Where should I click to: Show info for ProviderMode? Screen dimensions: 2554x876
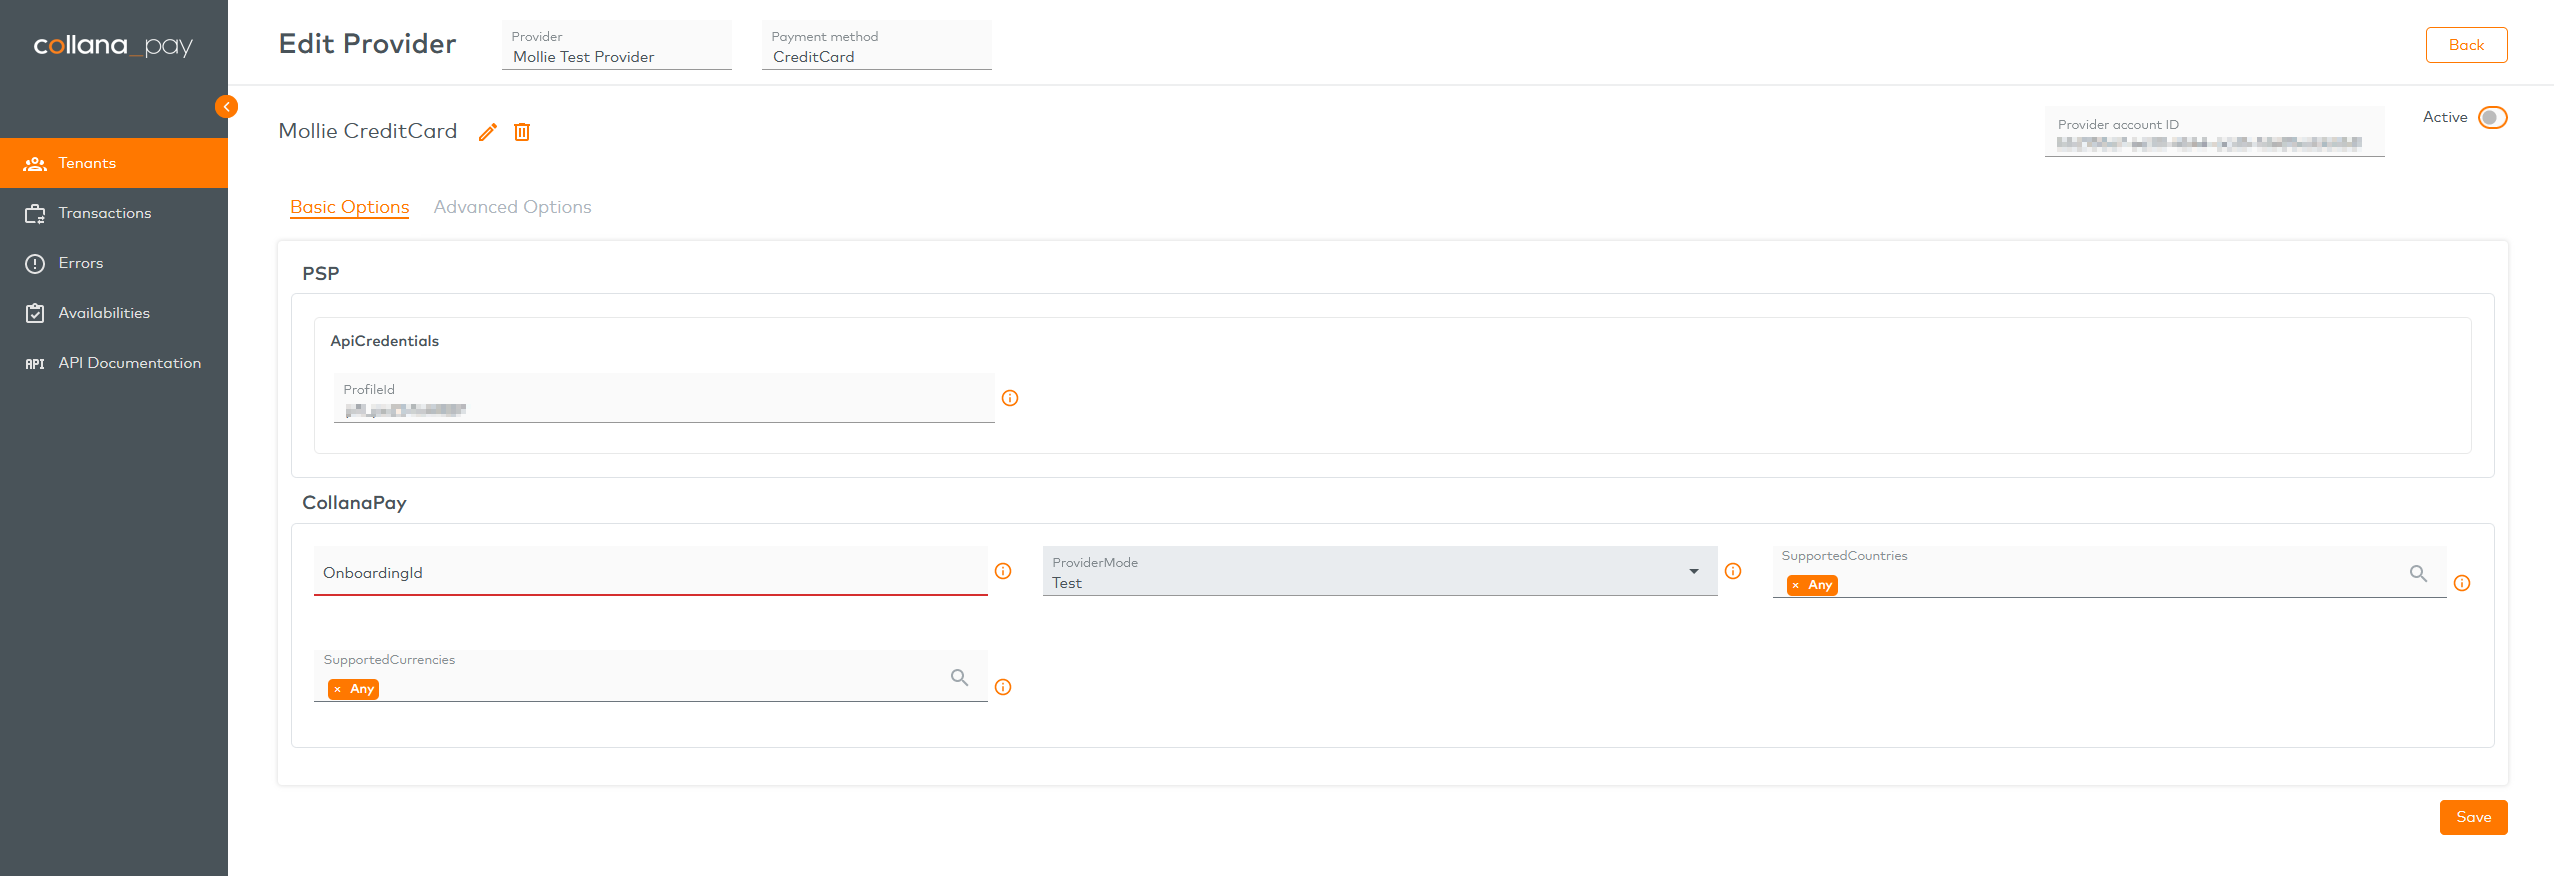tap(1733, 571)
